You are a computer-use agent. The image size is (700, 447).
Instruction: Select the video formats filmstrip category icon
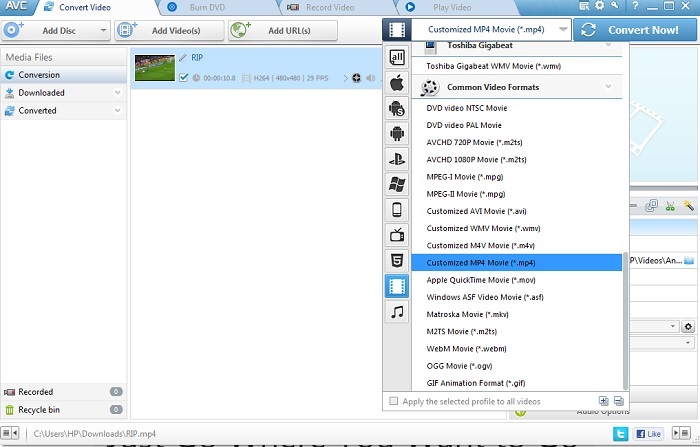coord(397,286)
